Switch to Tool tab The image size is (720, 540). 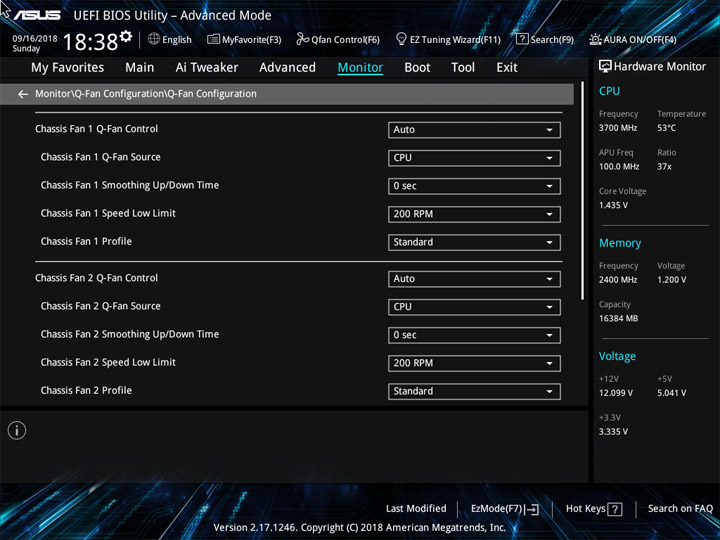click(463, 68)
